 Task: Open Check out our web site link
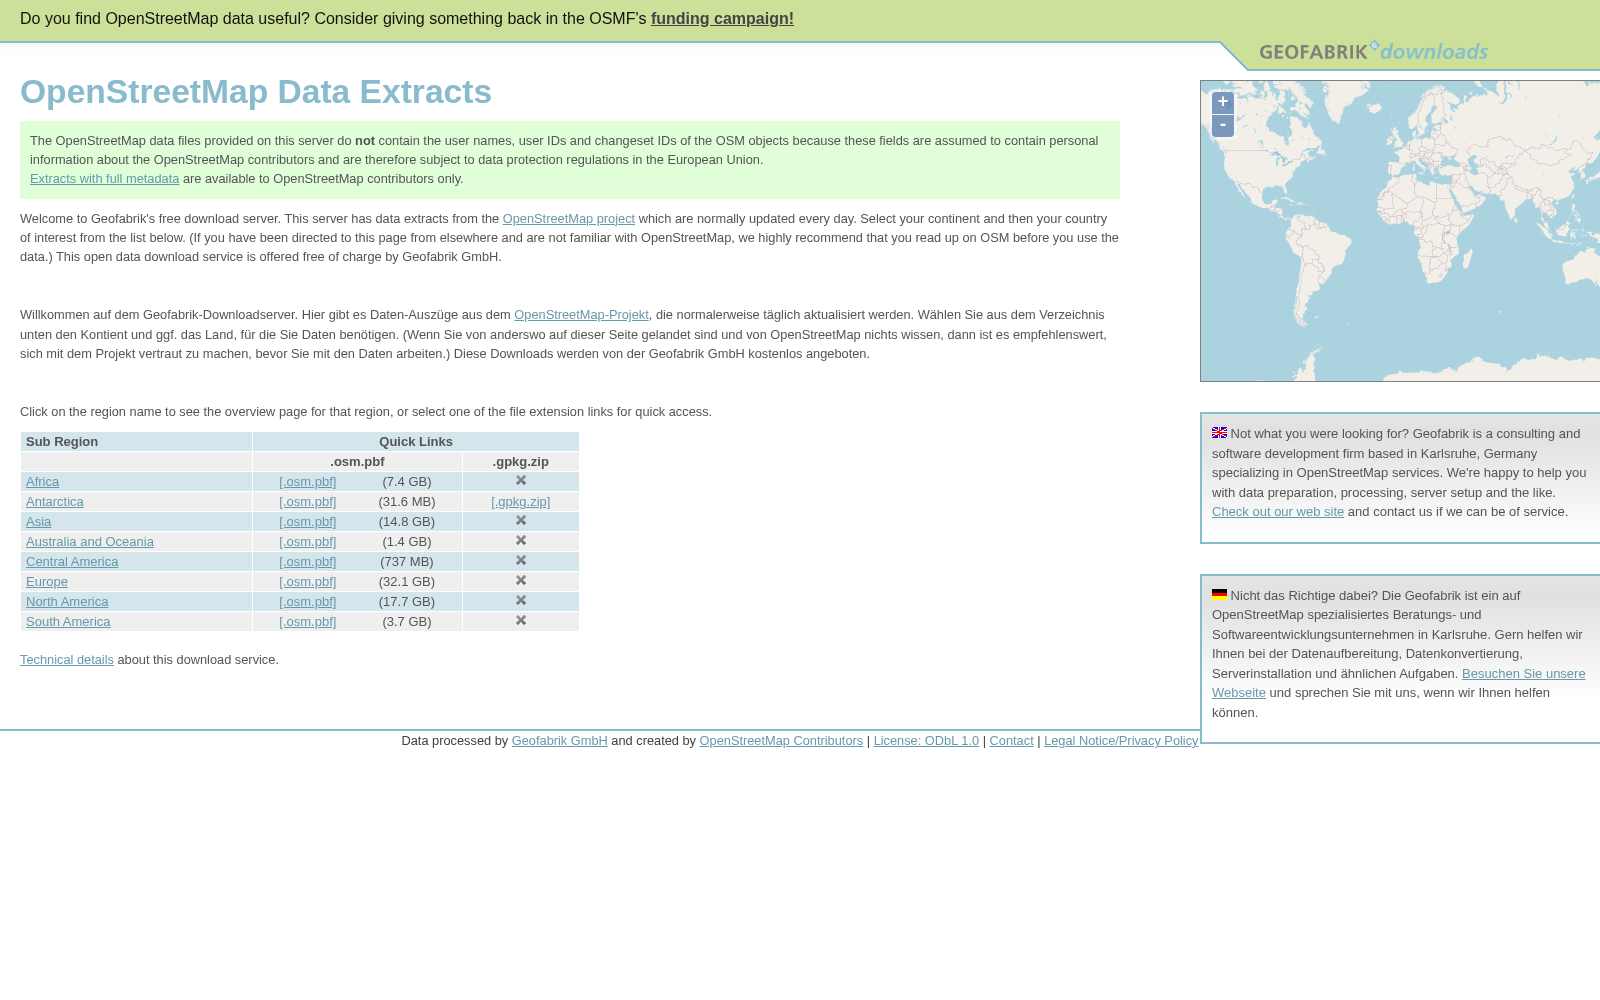1278,512
